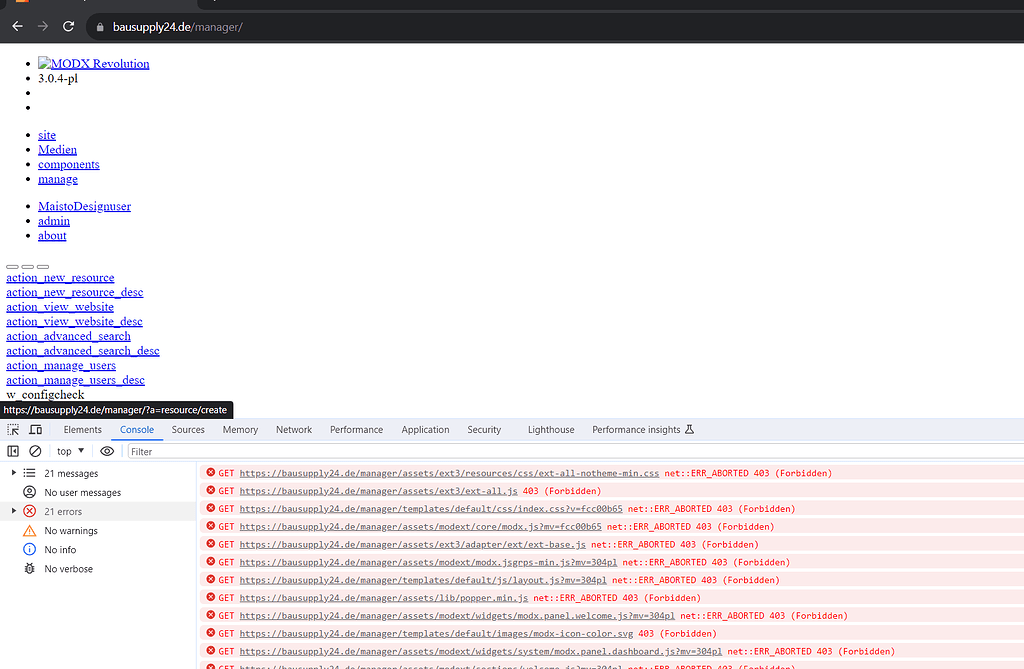Open the Medien link
The width and height of the screenshot is (1024, 669).
[57, 149]
